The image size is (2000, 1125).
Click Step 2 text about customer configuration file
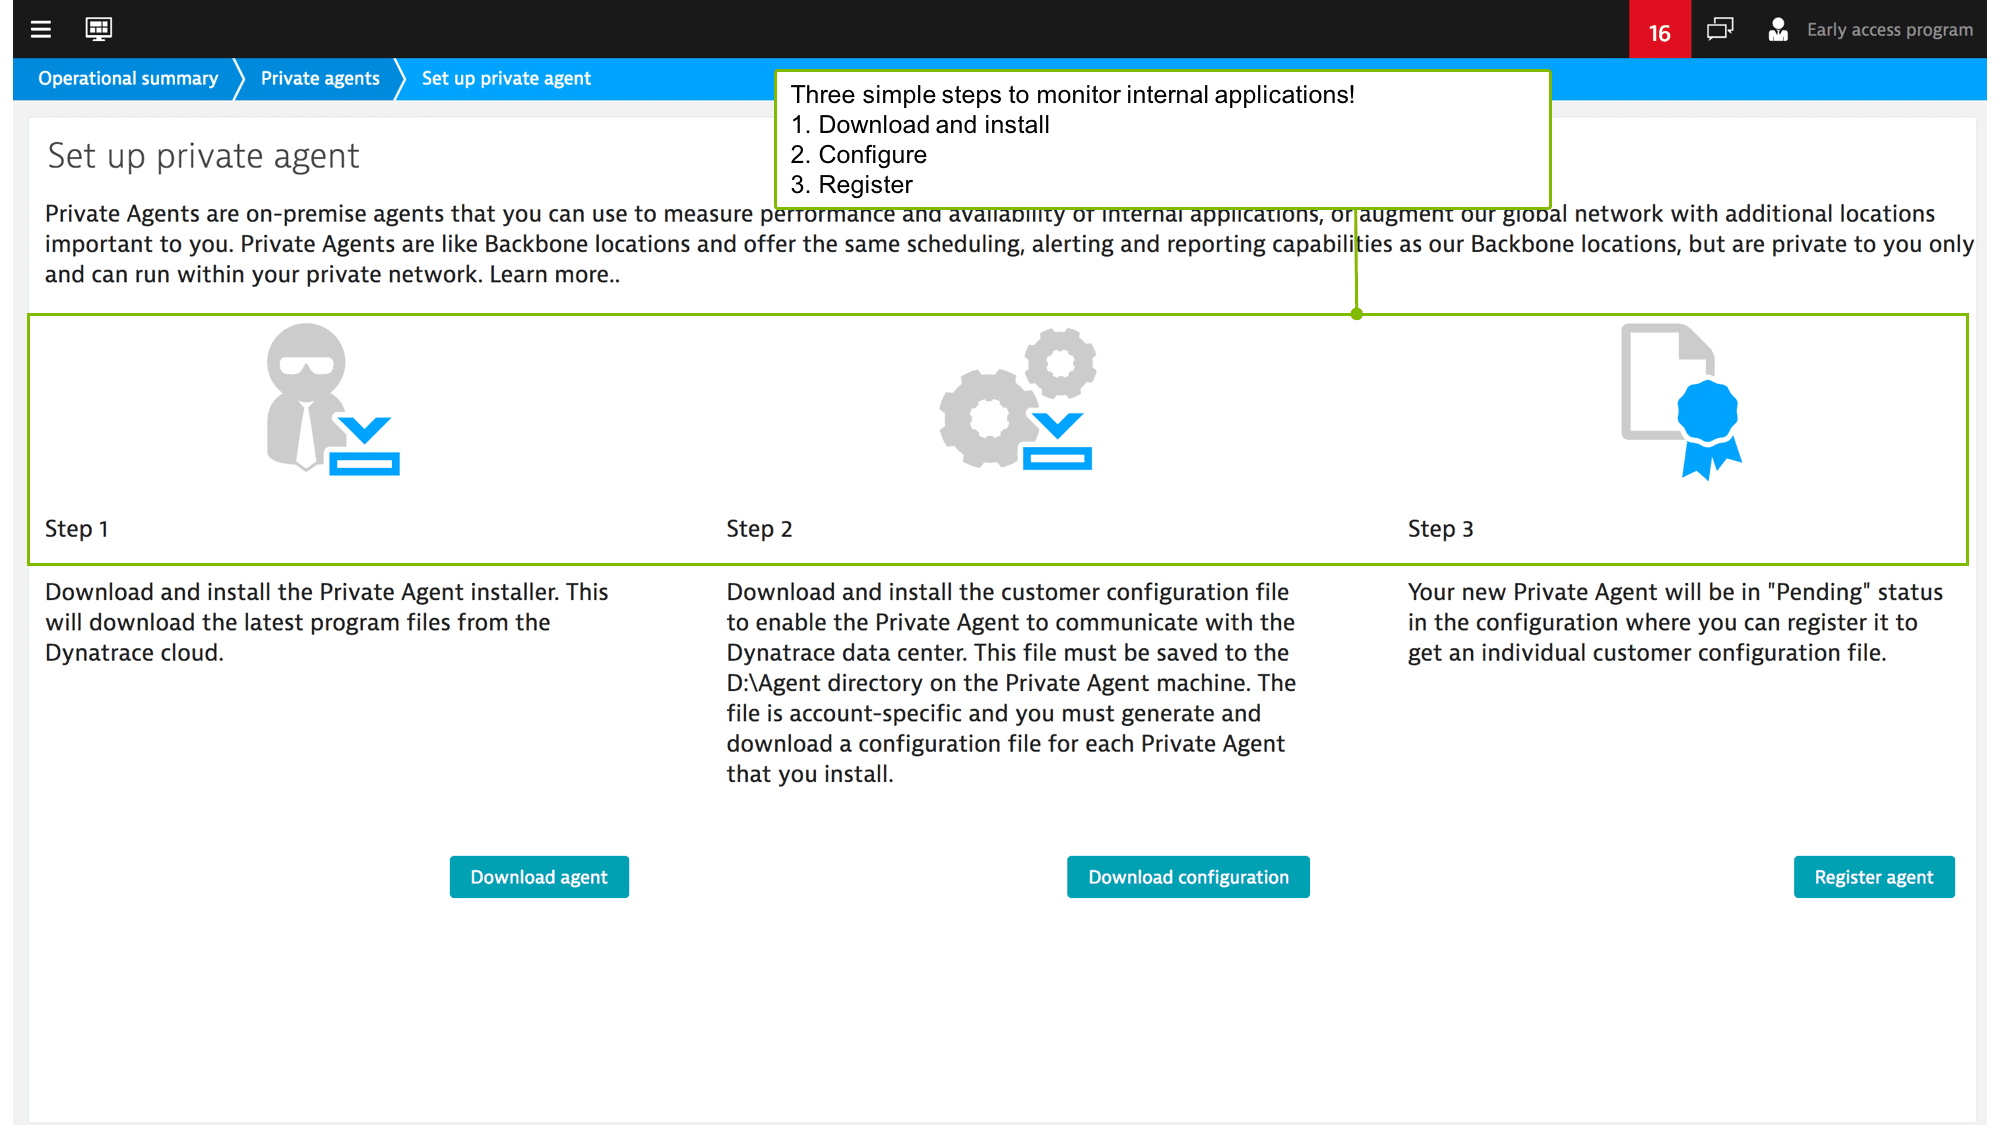1011,683
